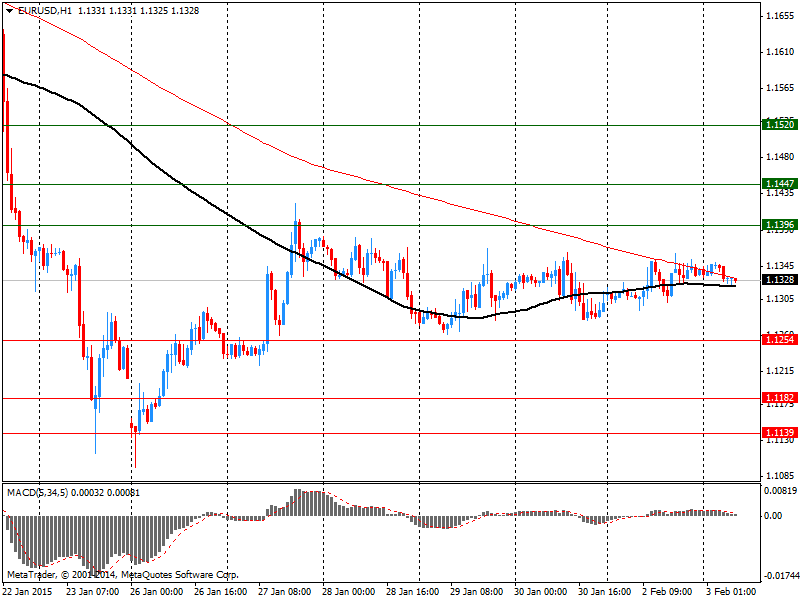
Task: Click the 30 Jan 00:00 time label
Action: [x=540, y=592]
